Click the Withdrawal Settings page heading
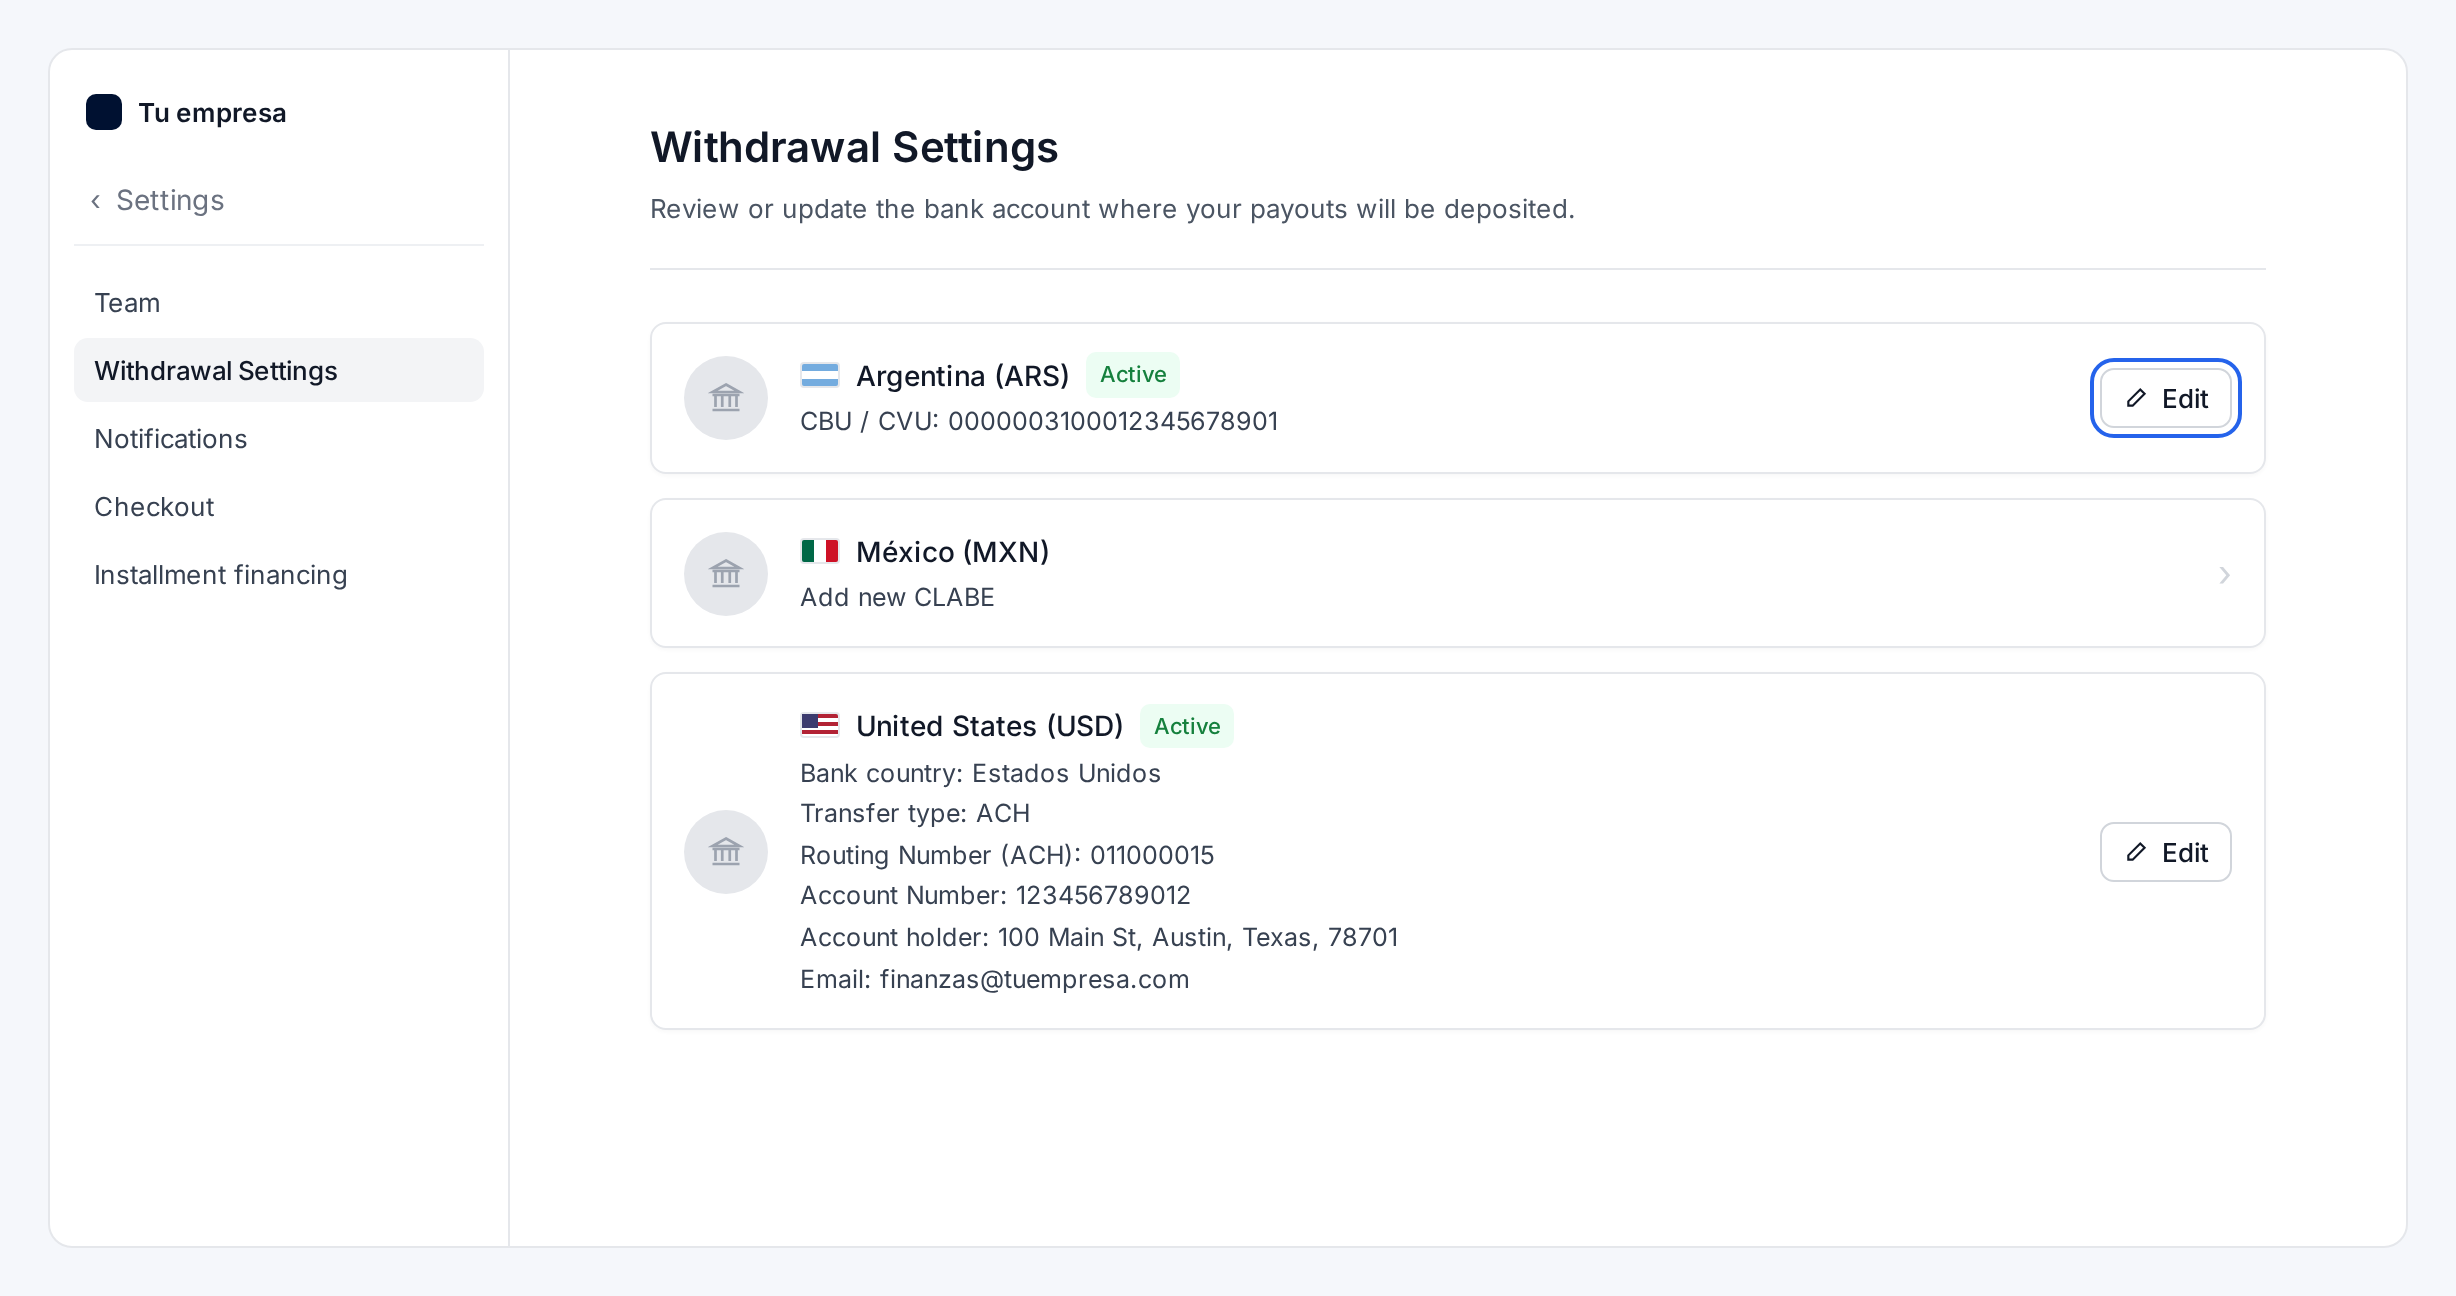This screenshot has height=1296, width=2456. tap(854, 147)
